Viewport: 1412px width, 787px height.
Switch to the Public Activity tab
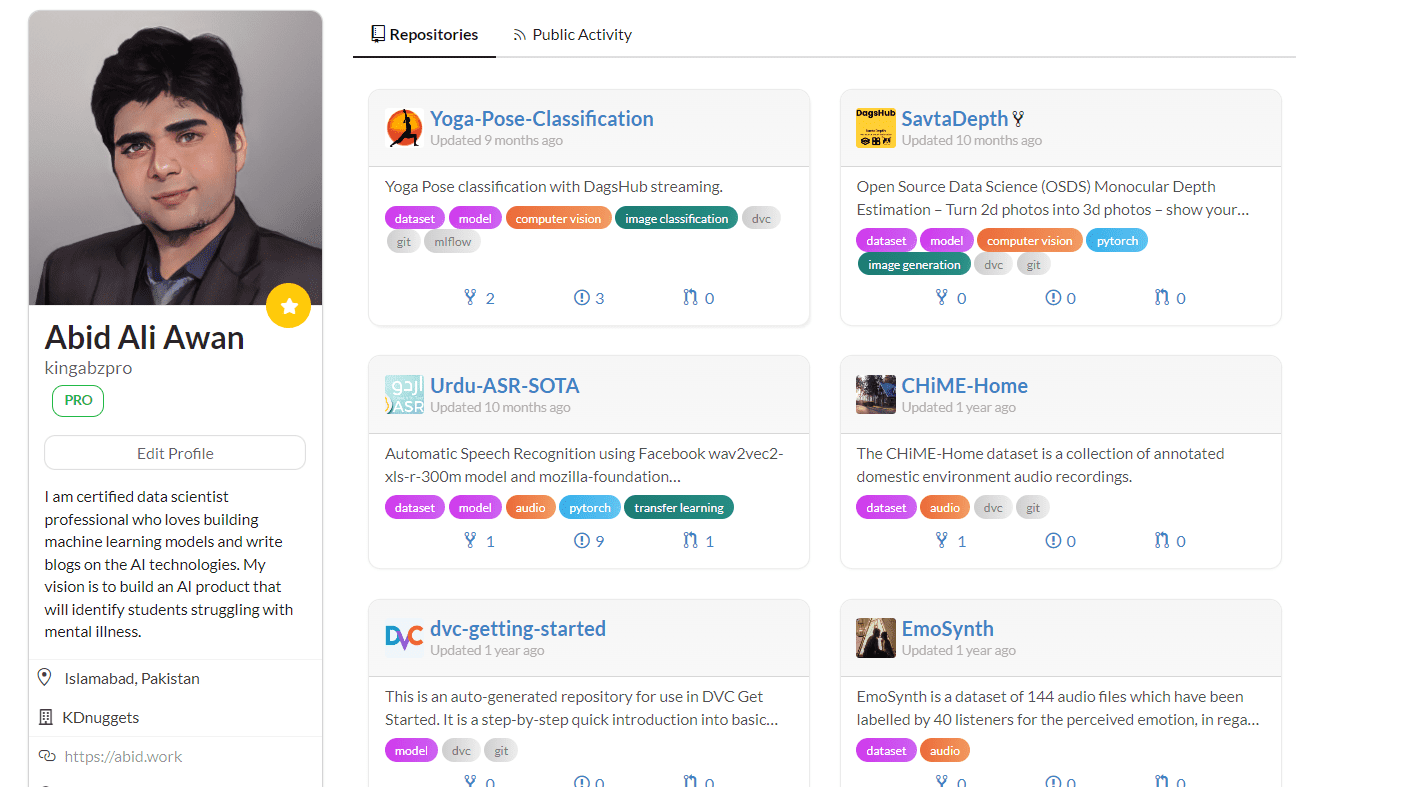pyautogui.click(x=572, y=34)
